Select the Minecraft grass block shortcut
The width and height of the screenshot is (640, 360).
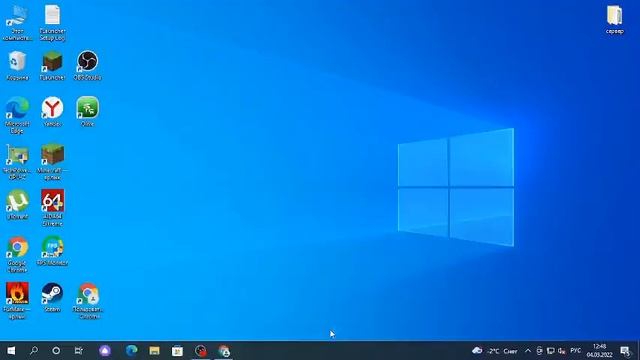52,162
